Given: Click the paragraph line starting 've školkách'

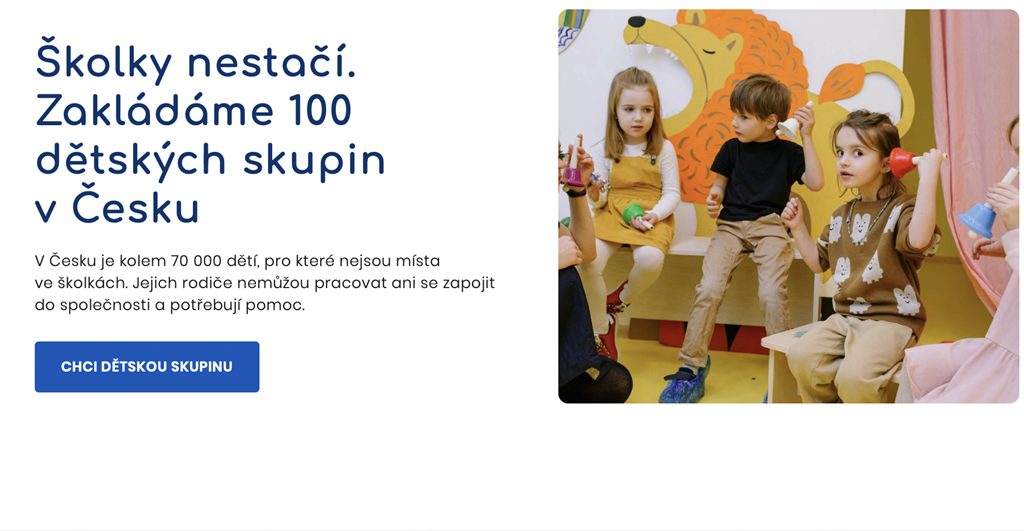Looking at the screenshot, I should 264,283.
